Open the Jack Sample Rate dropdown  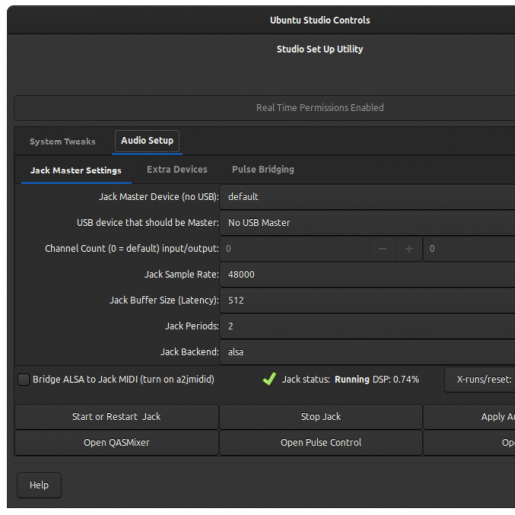[x=367, y=275]
